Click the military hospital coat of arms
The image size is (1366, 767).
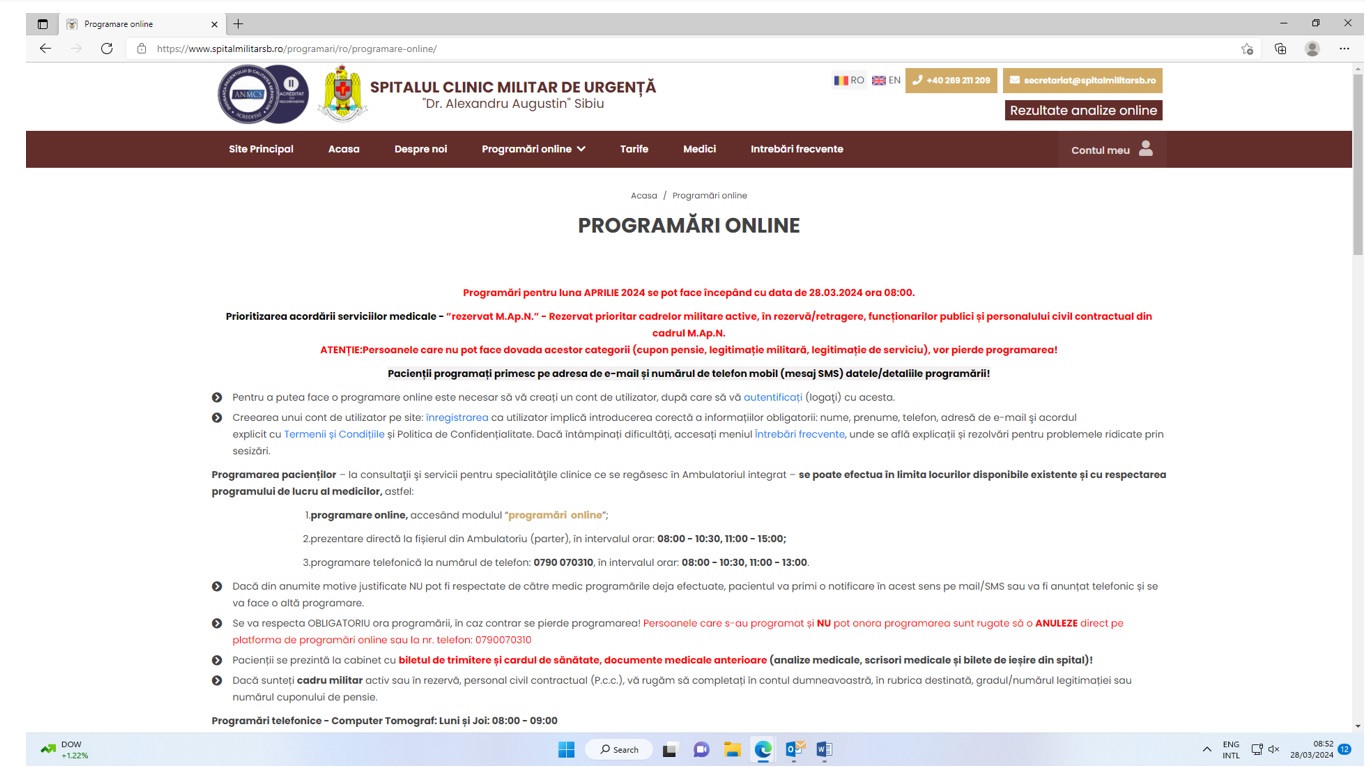click(342, 94)
